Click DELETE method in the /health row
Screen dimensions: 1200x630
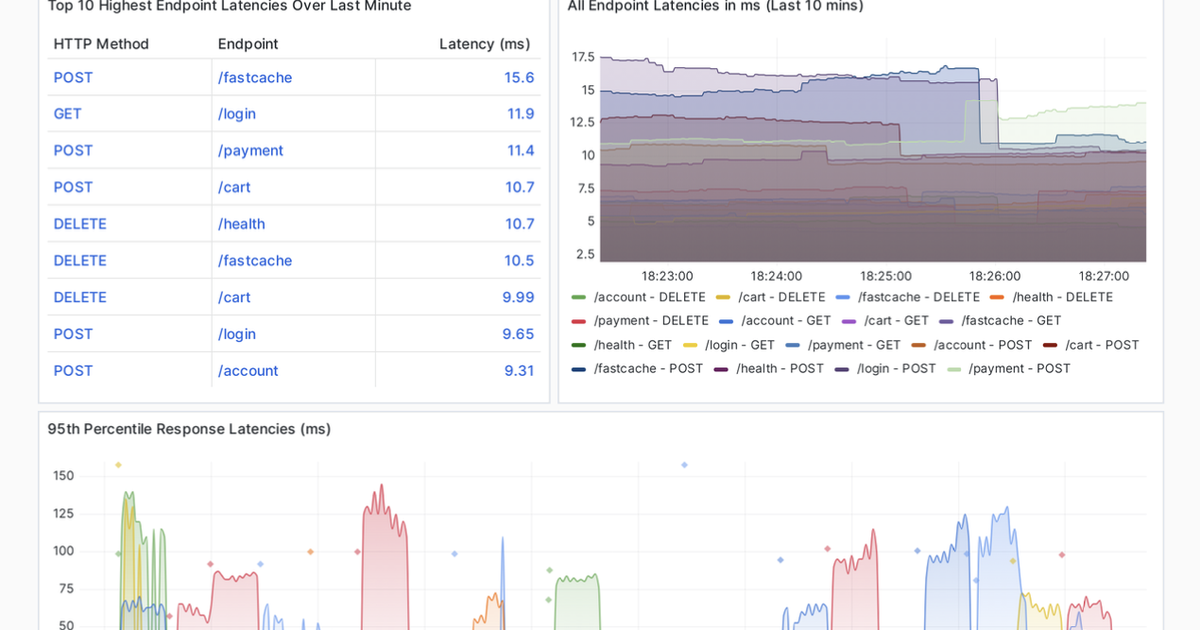tap(80, 224)
